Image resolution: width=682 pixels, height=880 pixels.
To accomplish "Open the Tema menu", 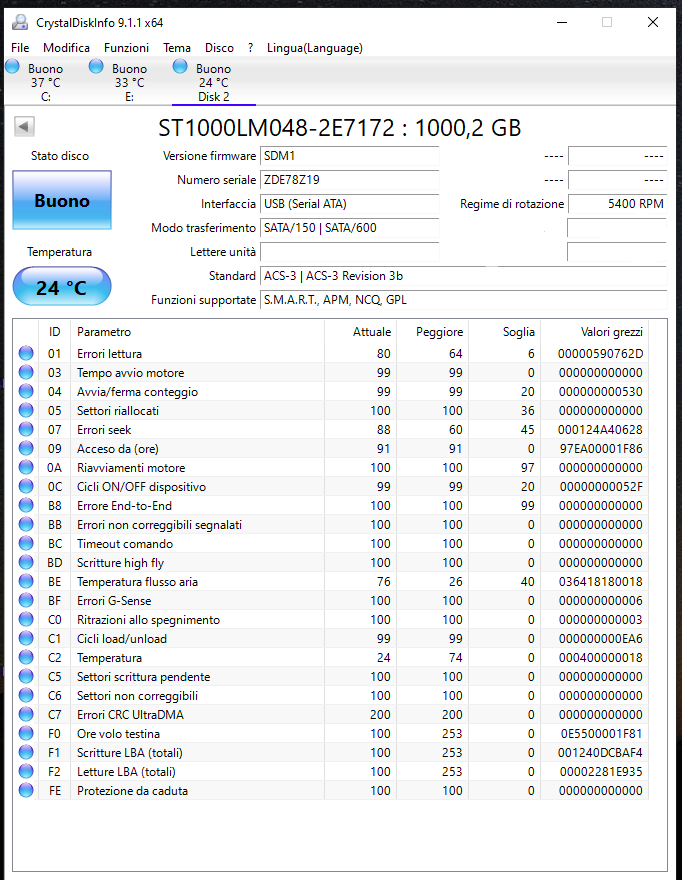I will (177, 47).
